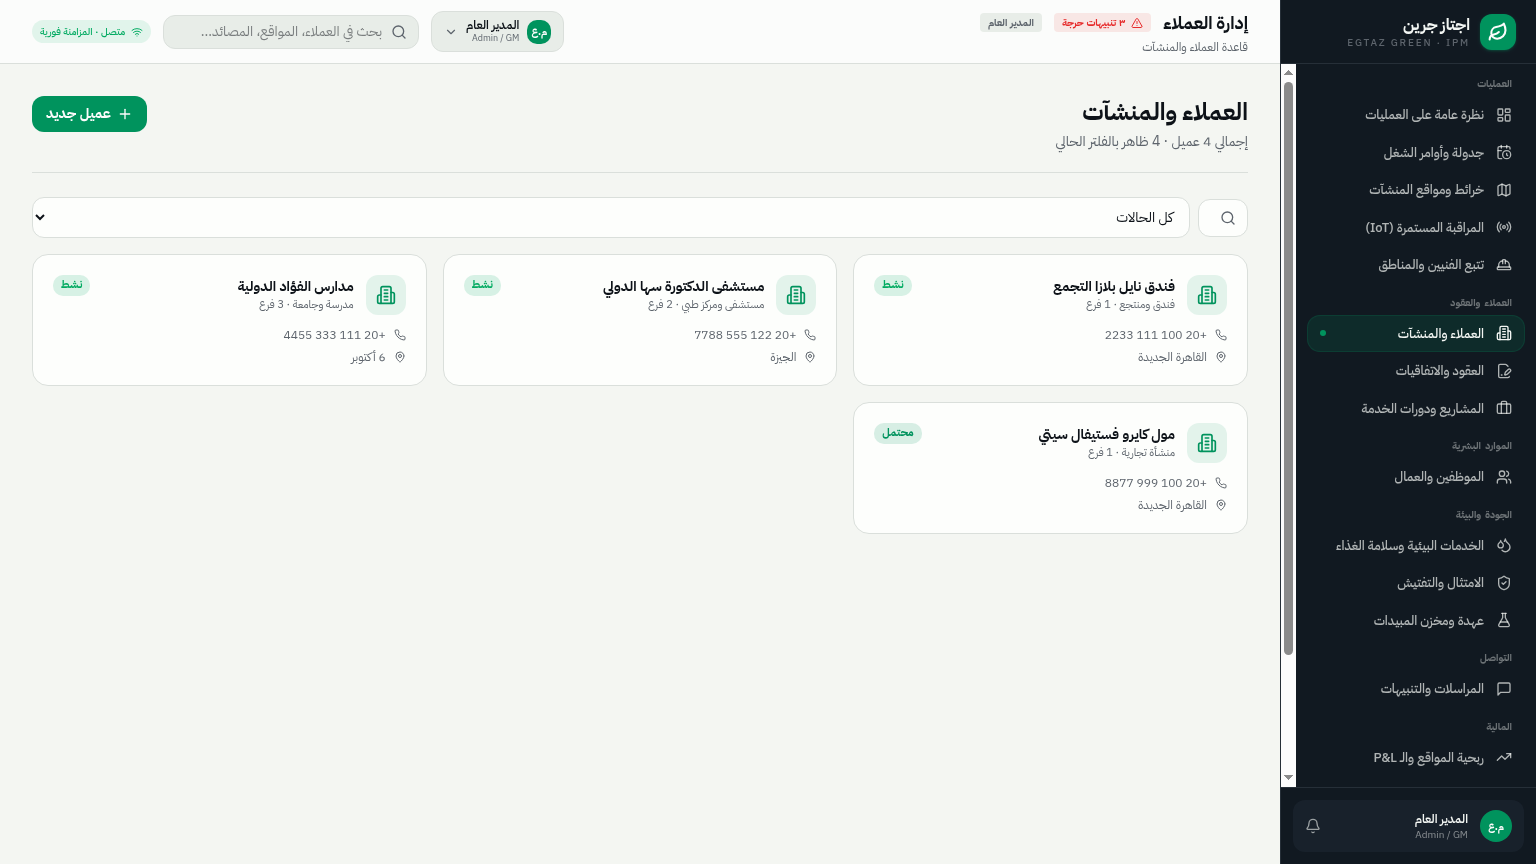Screen dimensions: 1536x864
Task: Click الجيزة location text
Action: coord(783,357)
